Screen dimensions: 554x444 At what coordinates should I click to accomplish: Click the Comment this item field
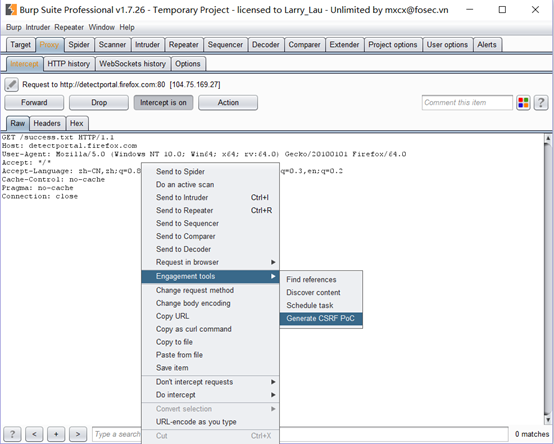tap(467, 103)
